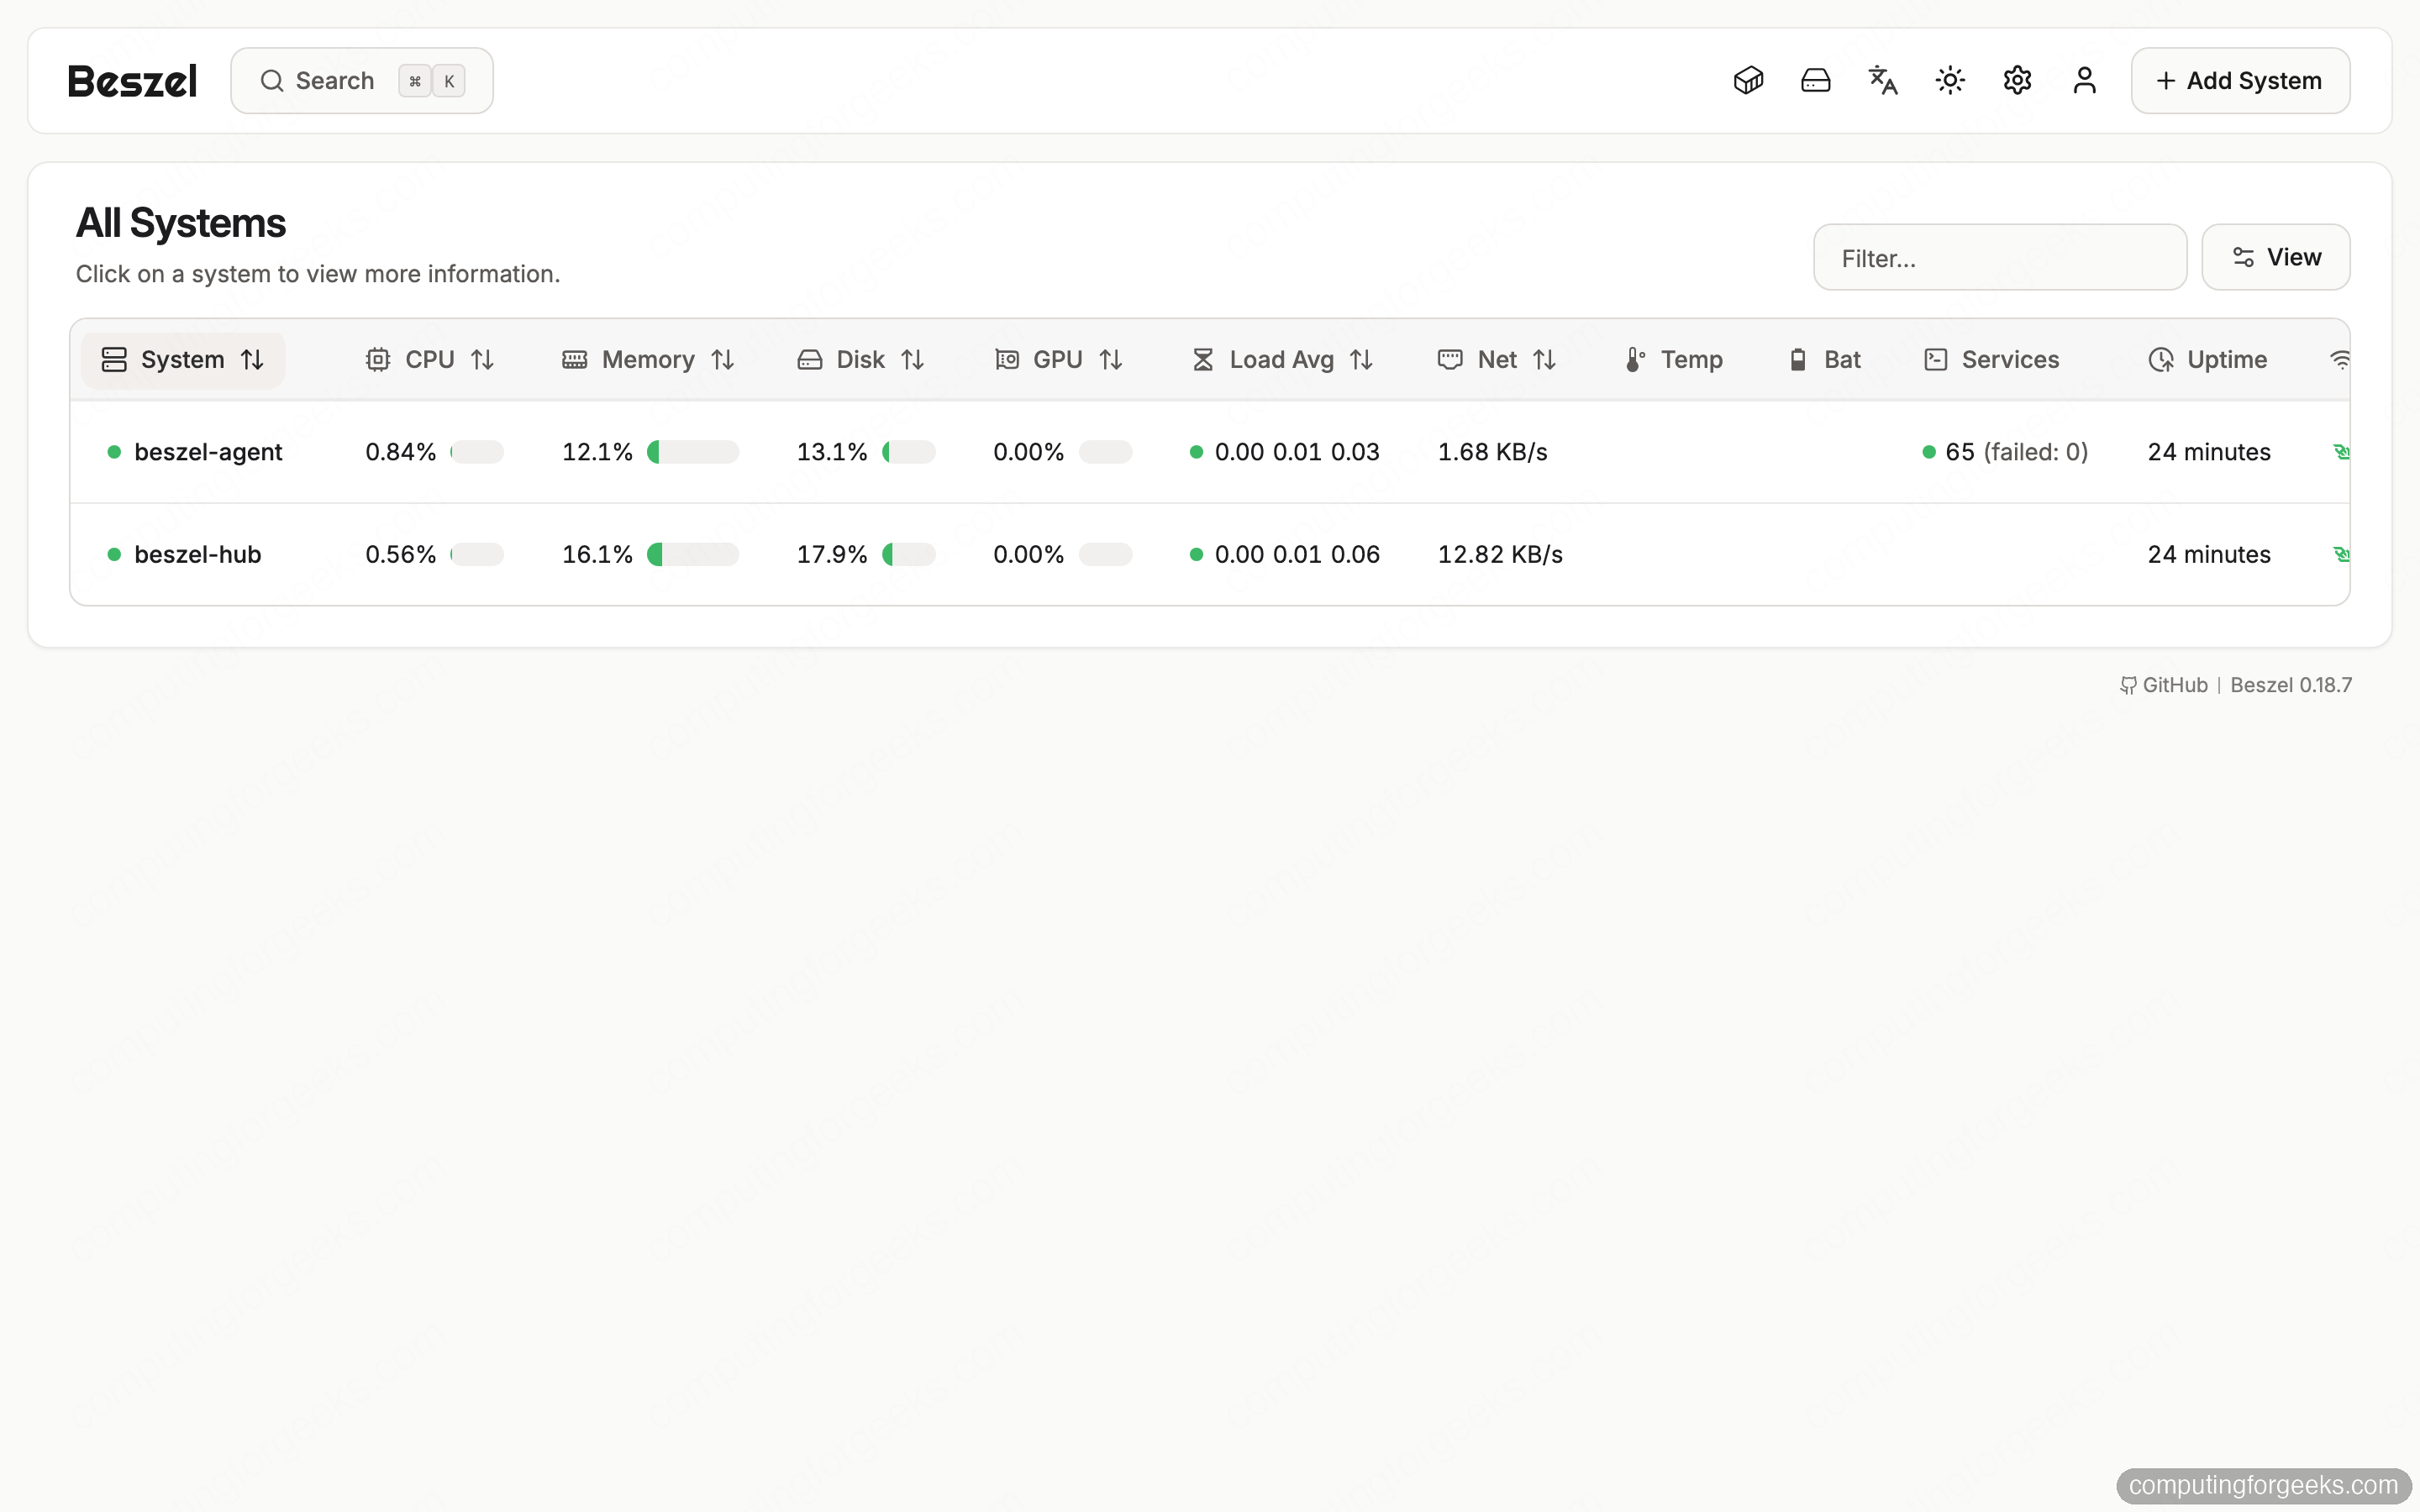Click beszel-hub green connection icon
Viewport: 2420px width, 1512px height.
click(x=2341, y=554)
